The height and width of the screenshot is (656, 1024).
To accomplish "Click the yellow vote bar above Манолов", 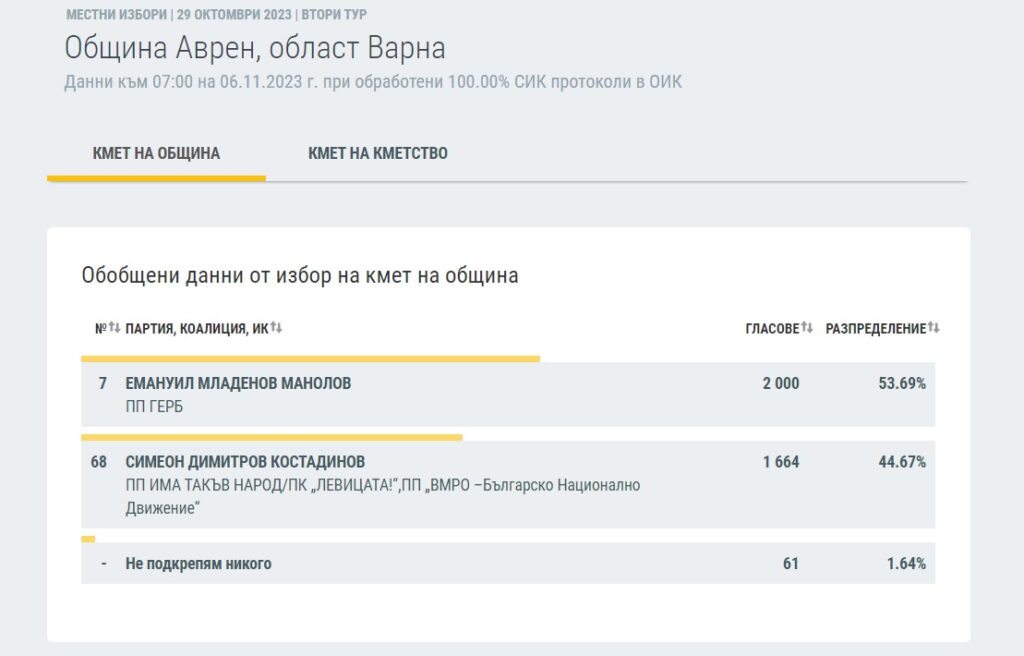I will point(310,359).
